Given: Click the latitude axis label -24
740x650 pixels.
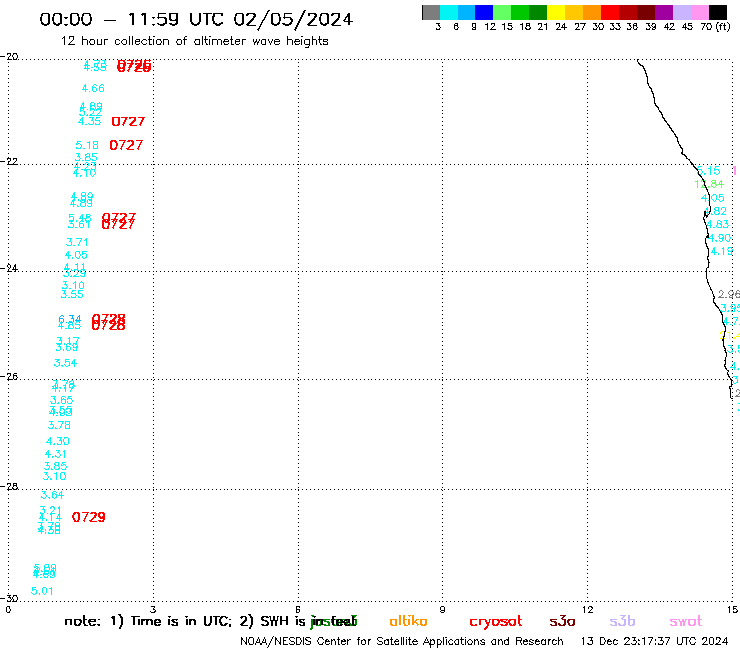Looking at the screenshot, I should coord(9,268).
